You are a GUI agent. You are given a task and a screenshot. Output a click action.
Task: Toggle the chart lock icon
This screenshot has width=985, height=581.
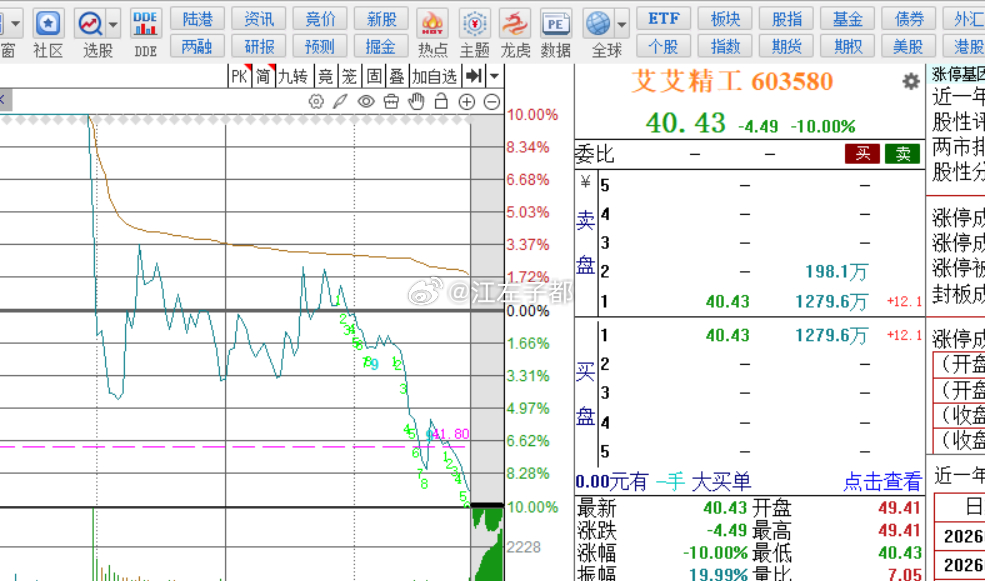click(441, 102)
